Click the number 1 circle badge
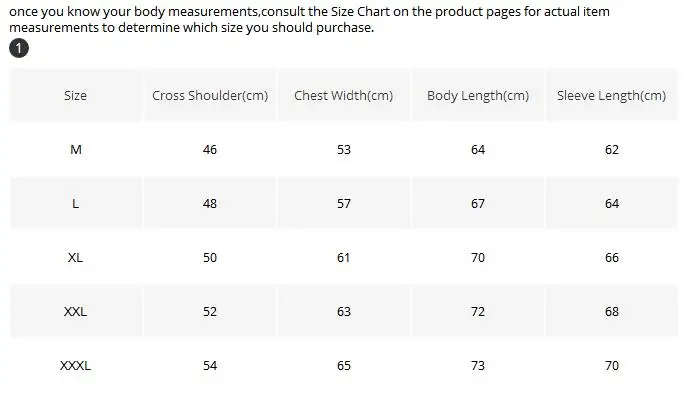Image resolution: width=685 pixels, height=393 pixels. pos(19,48)
